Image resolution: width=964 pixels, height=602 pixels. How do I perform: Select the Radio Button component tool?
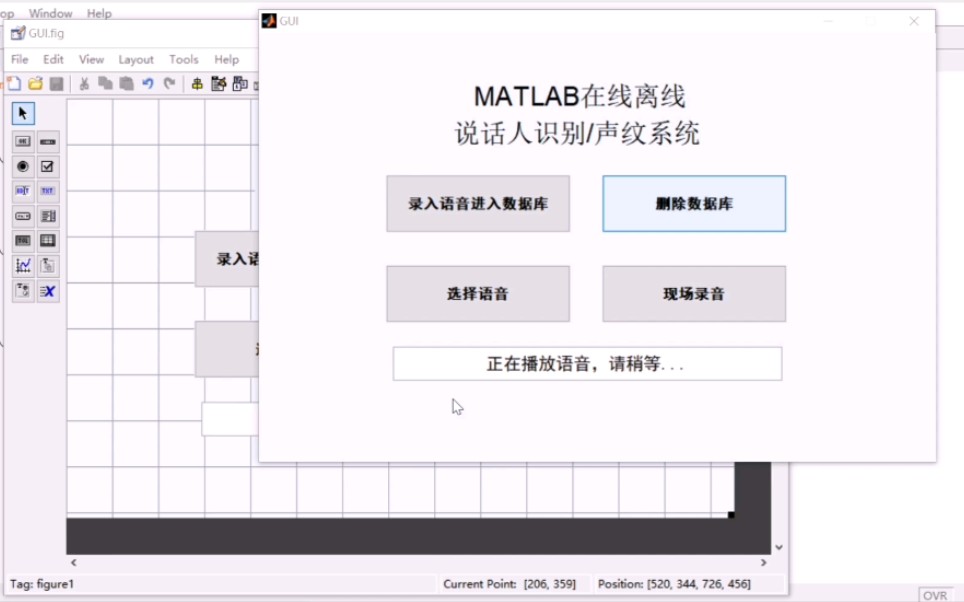tap(22, 166)
